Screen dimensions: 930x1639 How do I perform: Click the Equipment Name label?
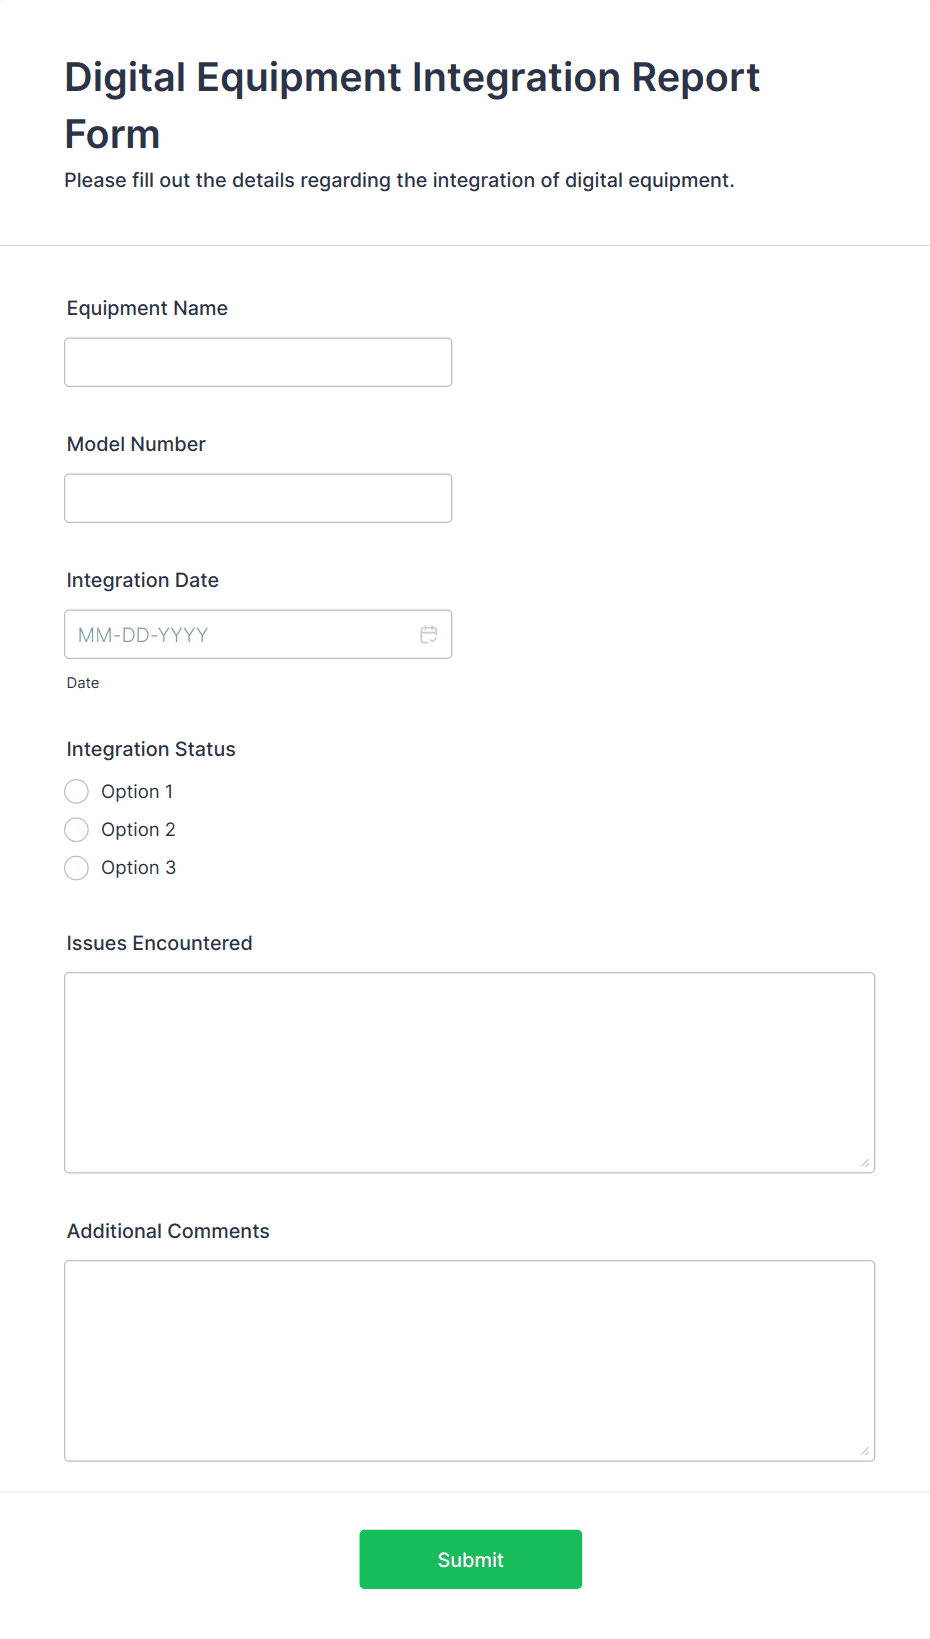(147, 308)
